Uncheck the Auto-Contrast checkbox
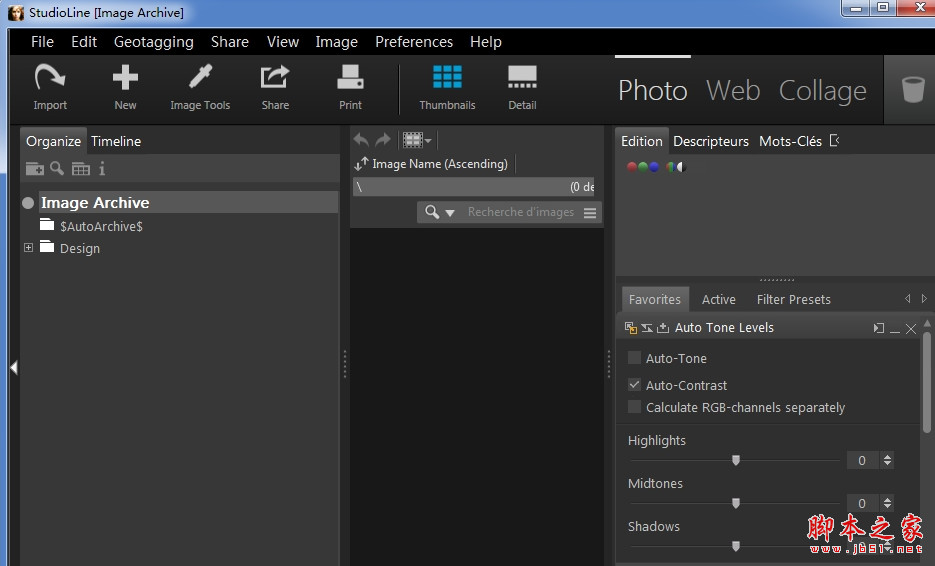The height and width of the screenshot is (566, 935). coord(634,385)
